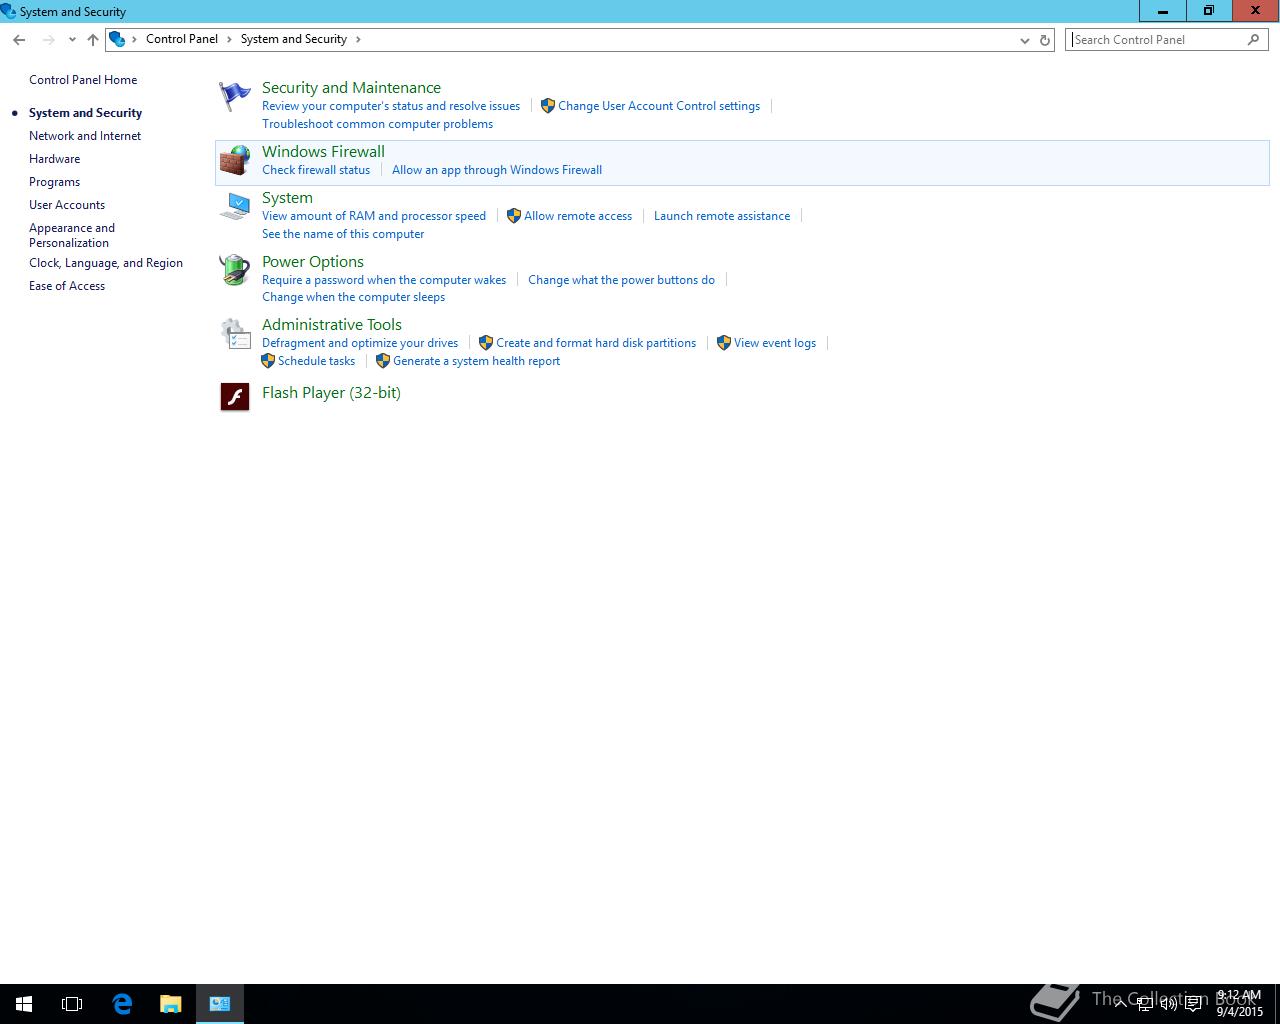Click Defragment and optimize your drives

[360, 343]
